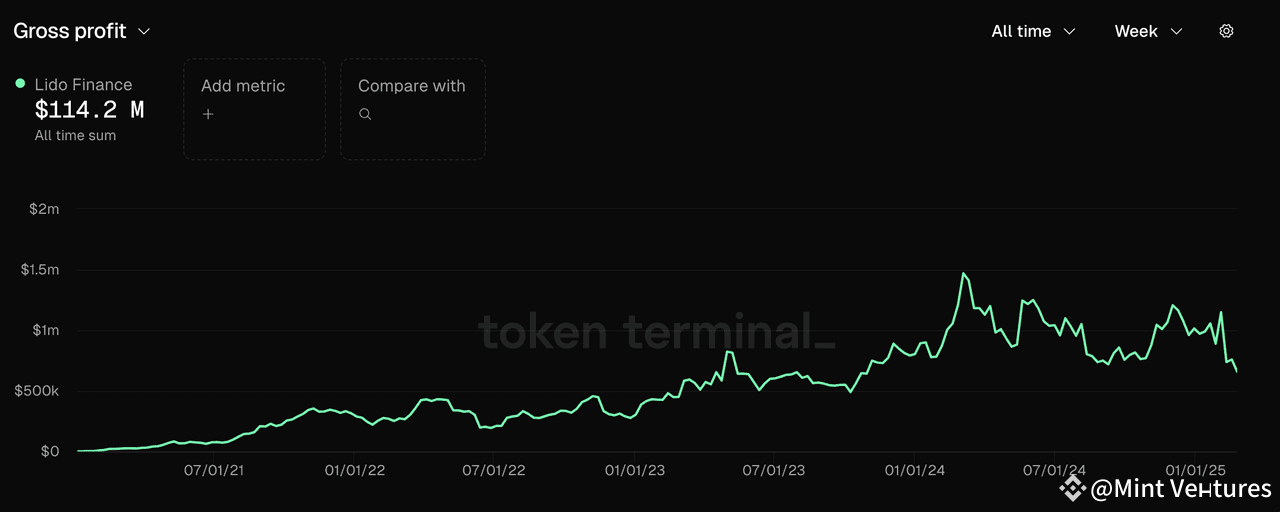1280x512 pixels.
Task: Click the $500k y-axis label
Action: point(39,391)
